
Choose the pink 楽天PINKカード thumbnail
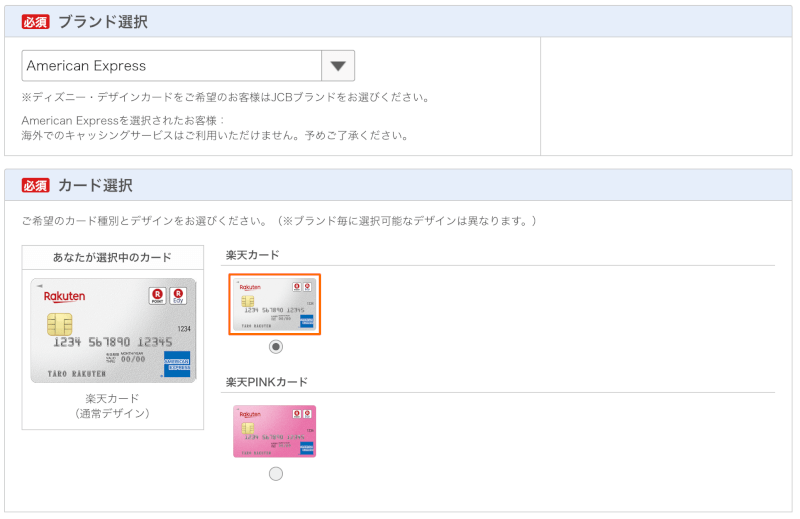pos(275,431)
